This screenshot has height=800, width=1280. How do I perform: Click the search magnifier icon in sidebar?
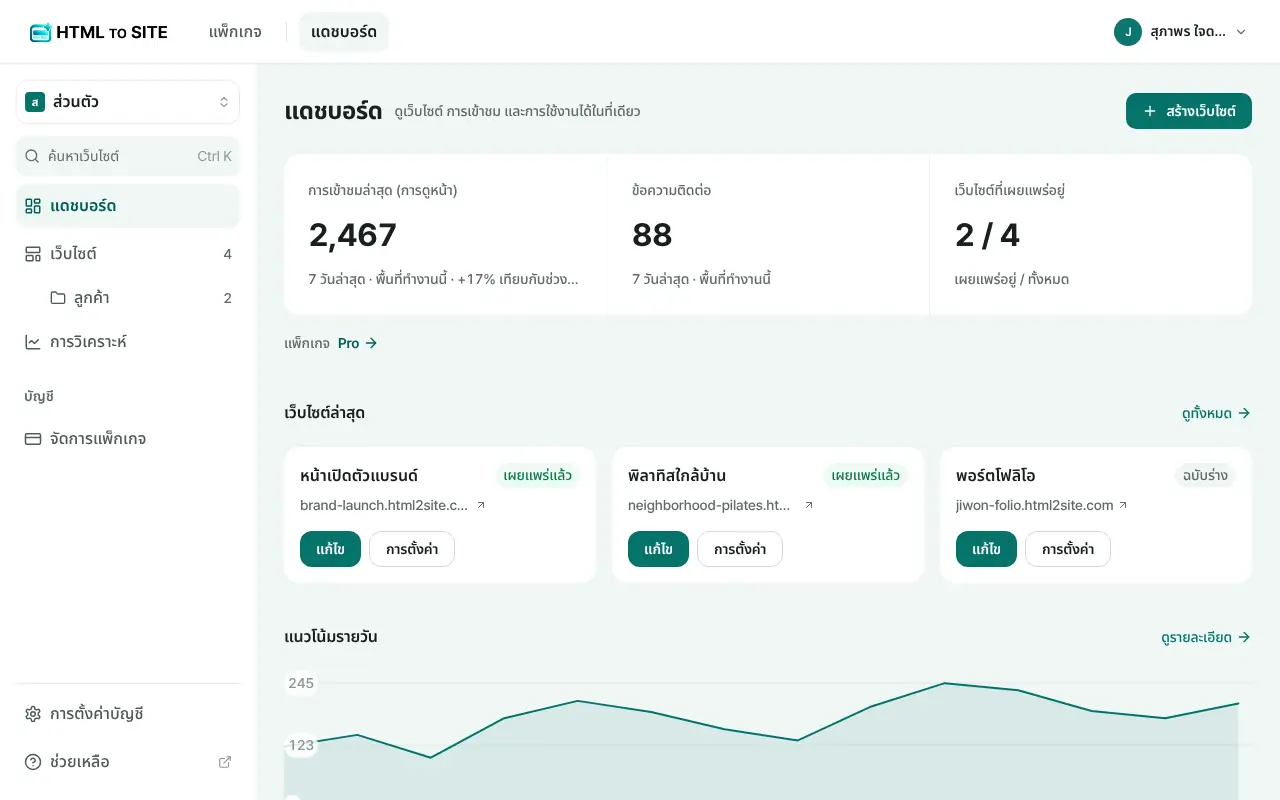pos(32,156)
